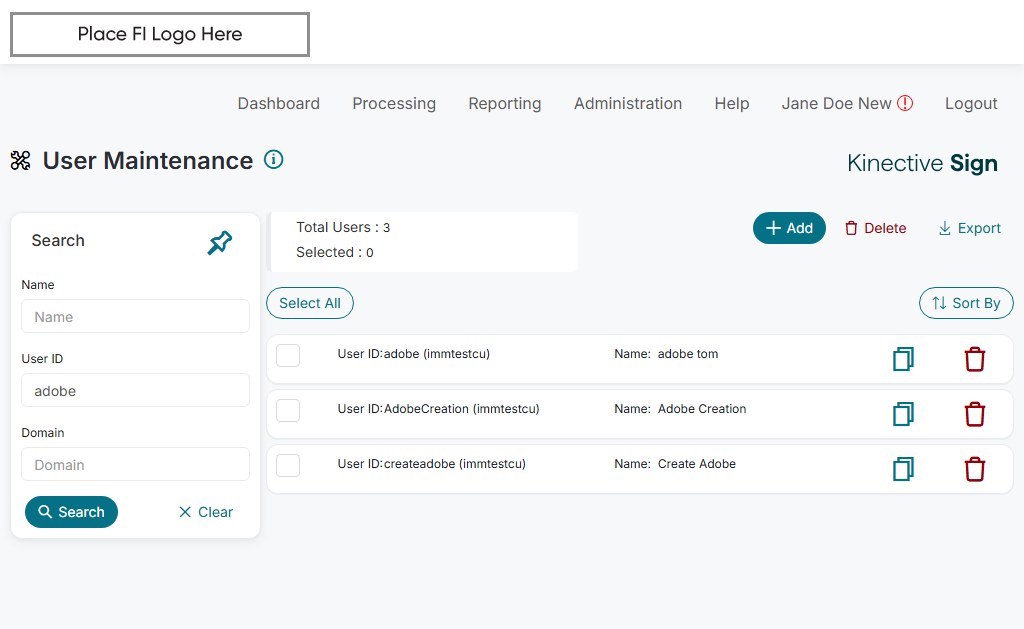Go to the Reporting menu

505,103
